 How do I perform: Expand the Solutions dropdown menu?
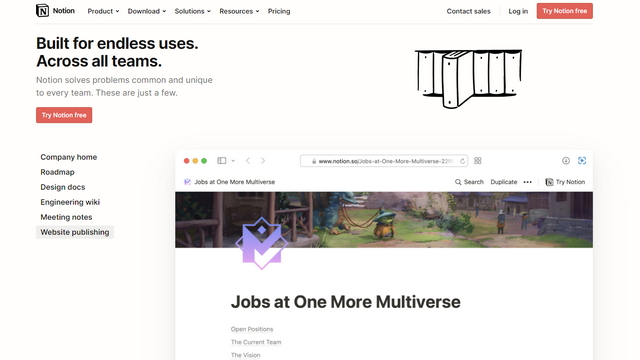point(193,11)
